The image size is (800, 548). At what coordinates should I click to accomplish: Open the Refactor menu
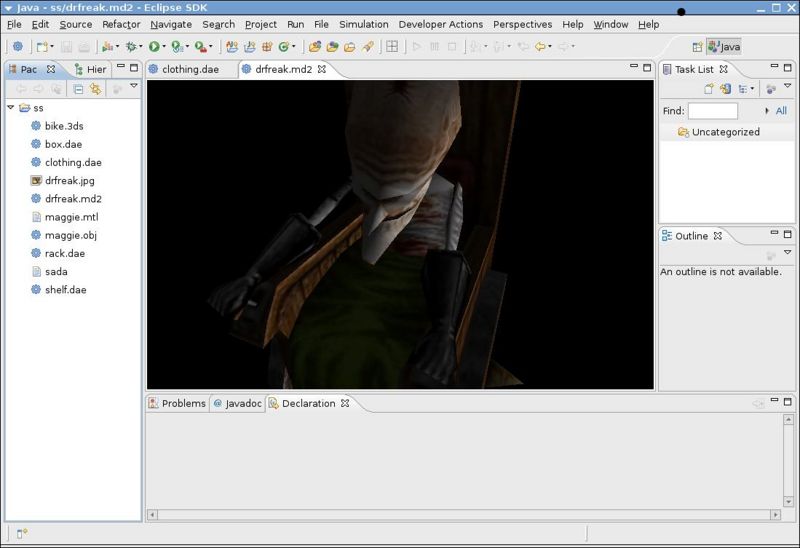pyautogui.click(x=121, y=24)
